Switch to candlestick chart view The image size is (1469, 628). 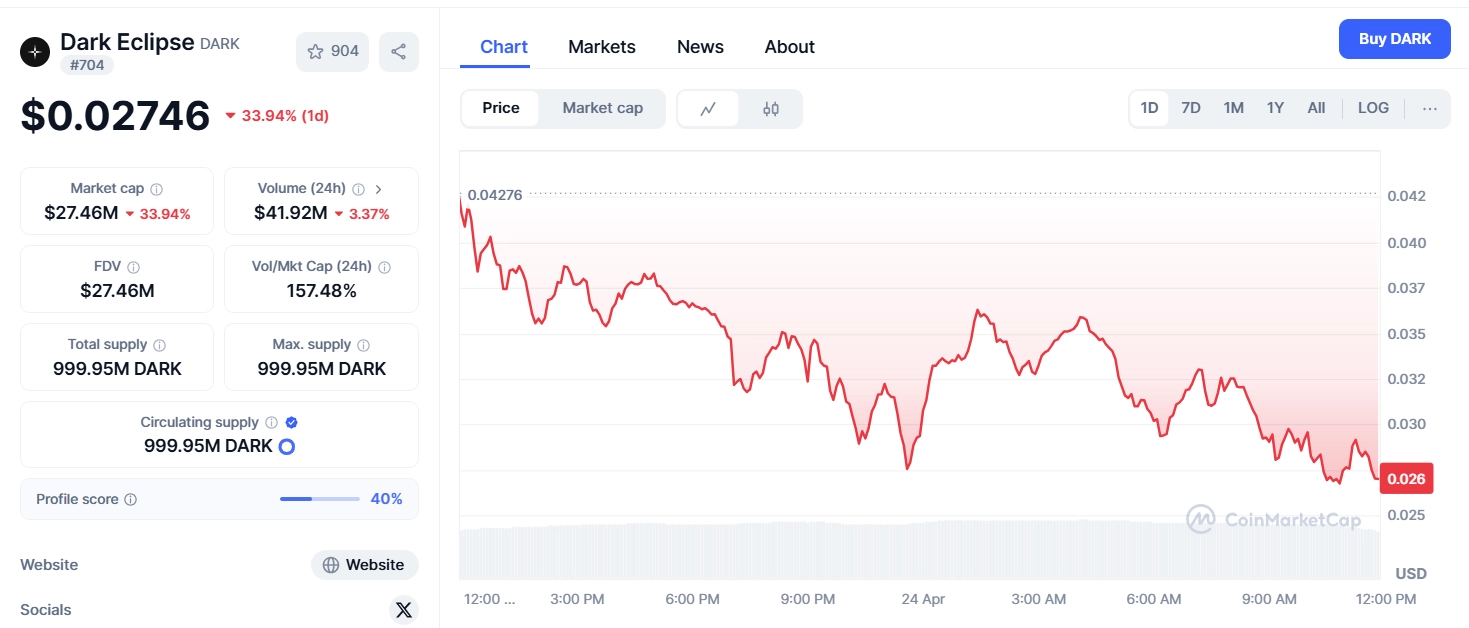(771, 109)
